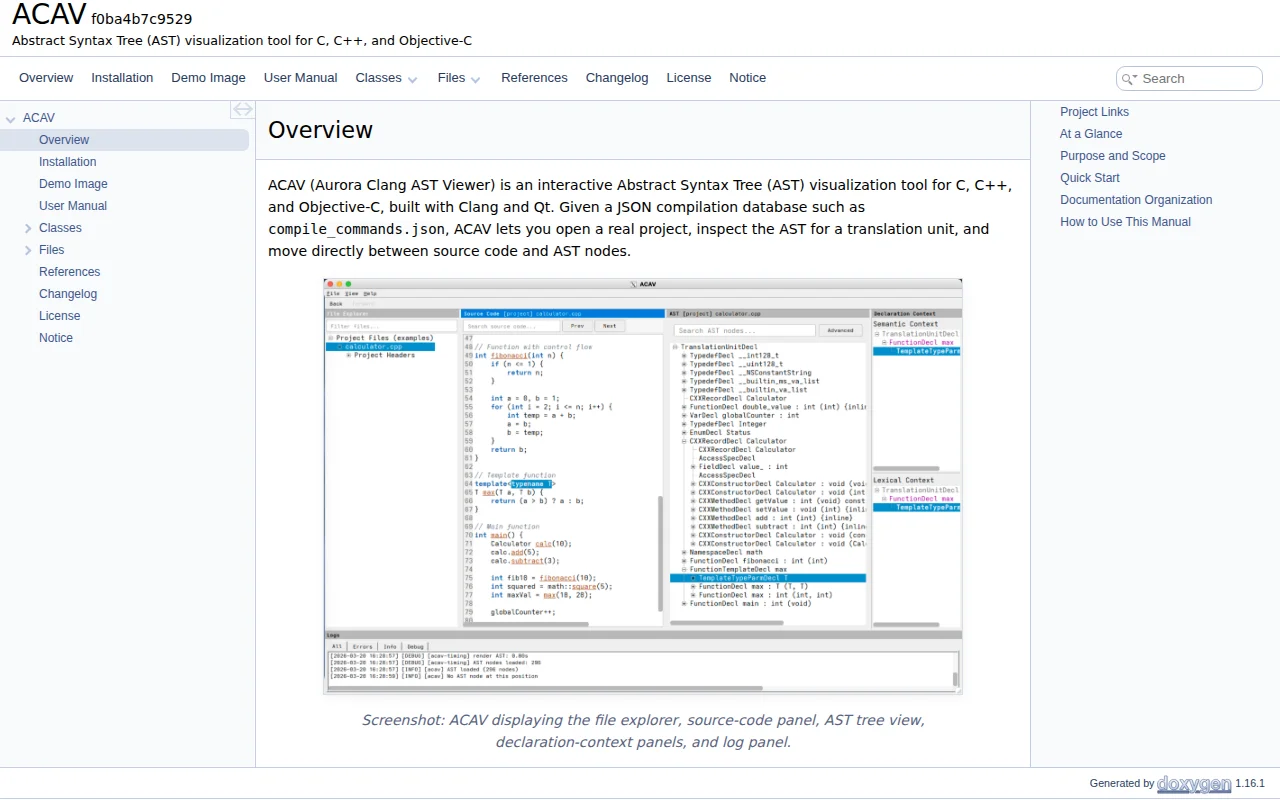Expand the ACAV root tree node

coord(11,119)
